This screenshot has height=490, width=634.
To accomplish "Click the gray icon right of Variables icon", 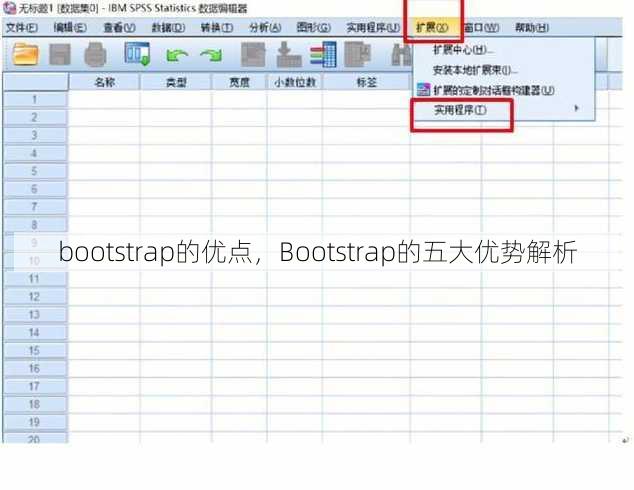I will 357,54.
